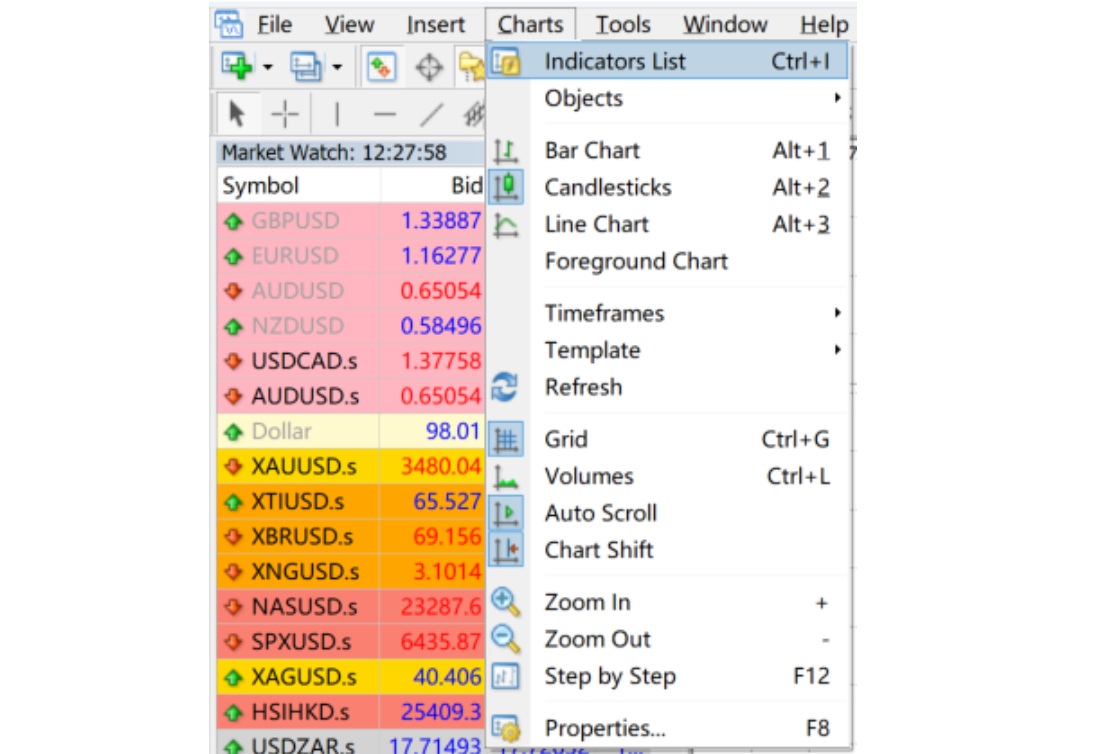The height and width of the screenshot is (754, 1102).
Task: Click the Properties gear icon
Action: (506, 728)
